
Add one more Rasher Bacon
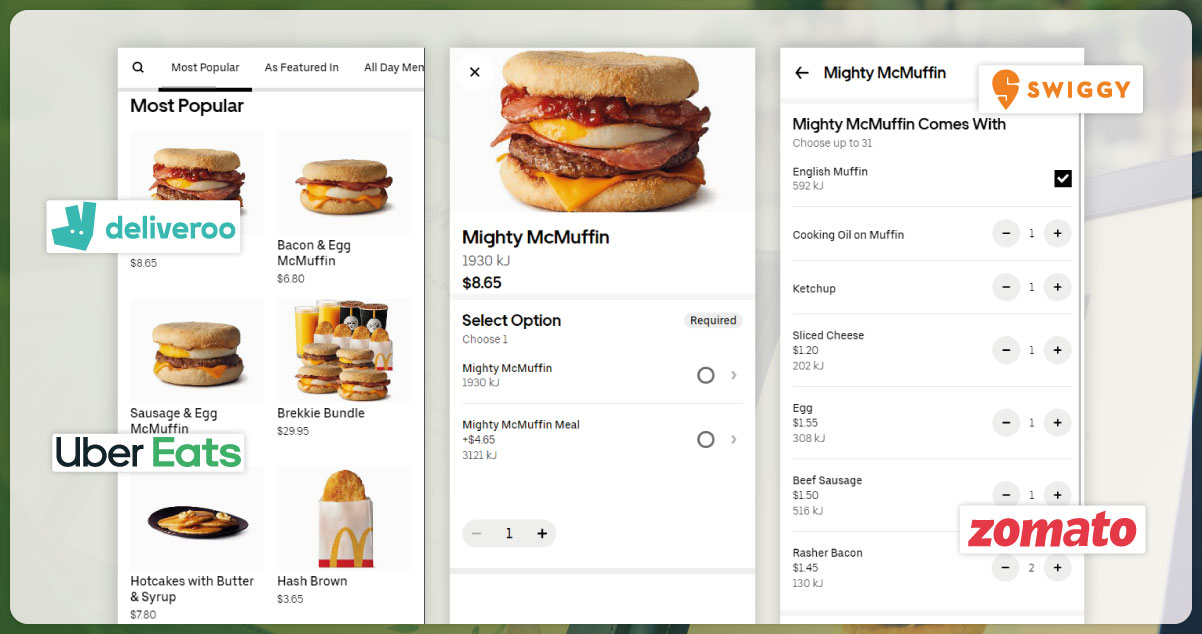coord(1058,568)
